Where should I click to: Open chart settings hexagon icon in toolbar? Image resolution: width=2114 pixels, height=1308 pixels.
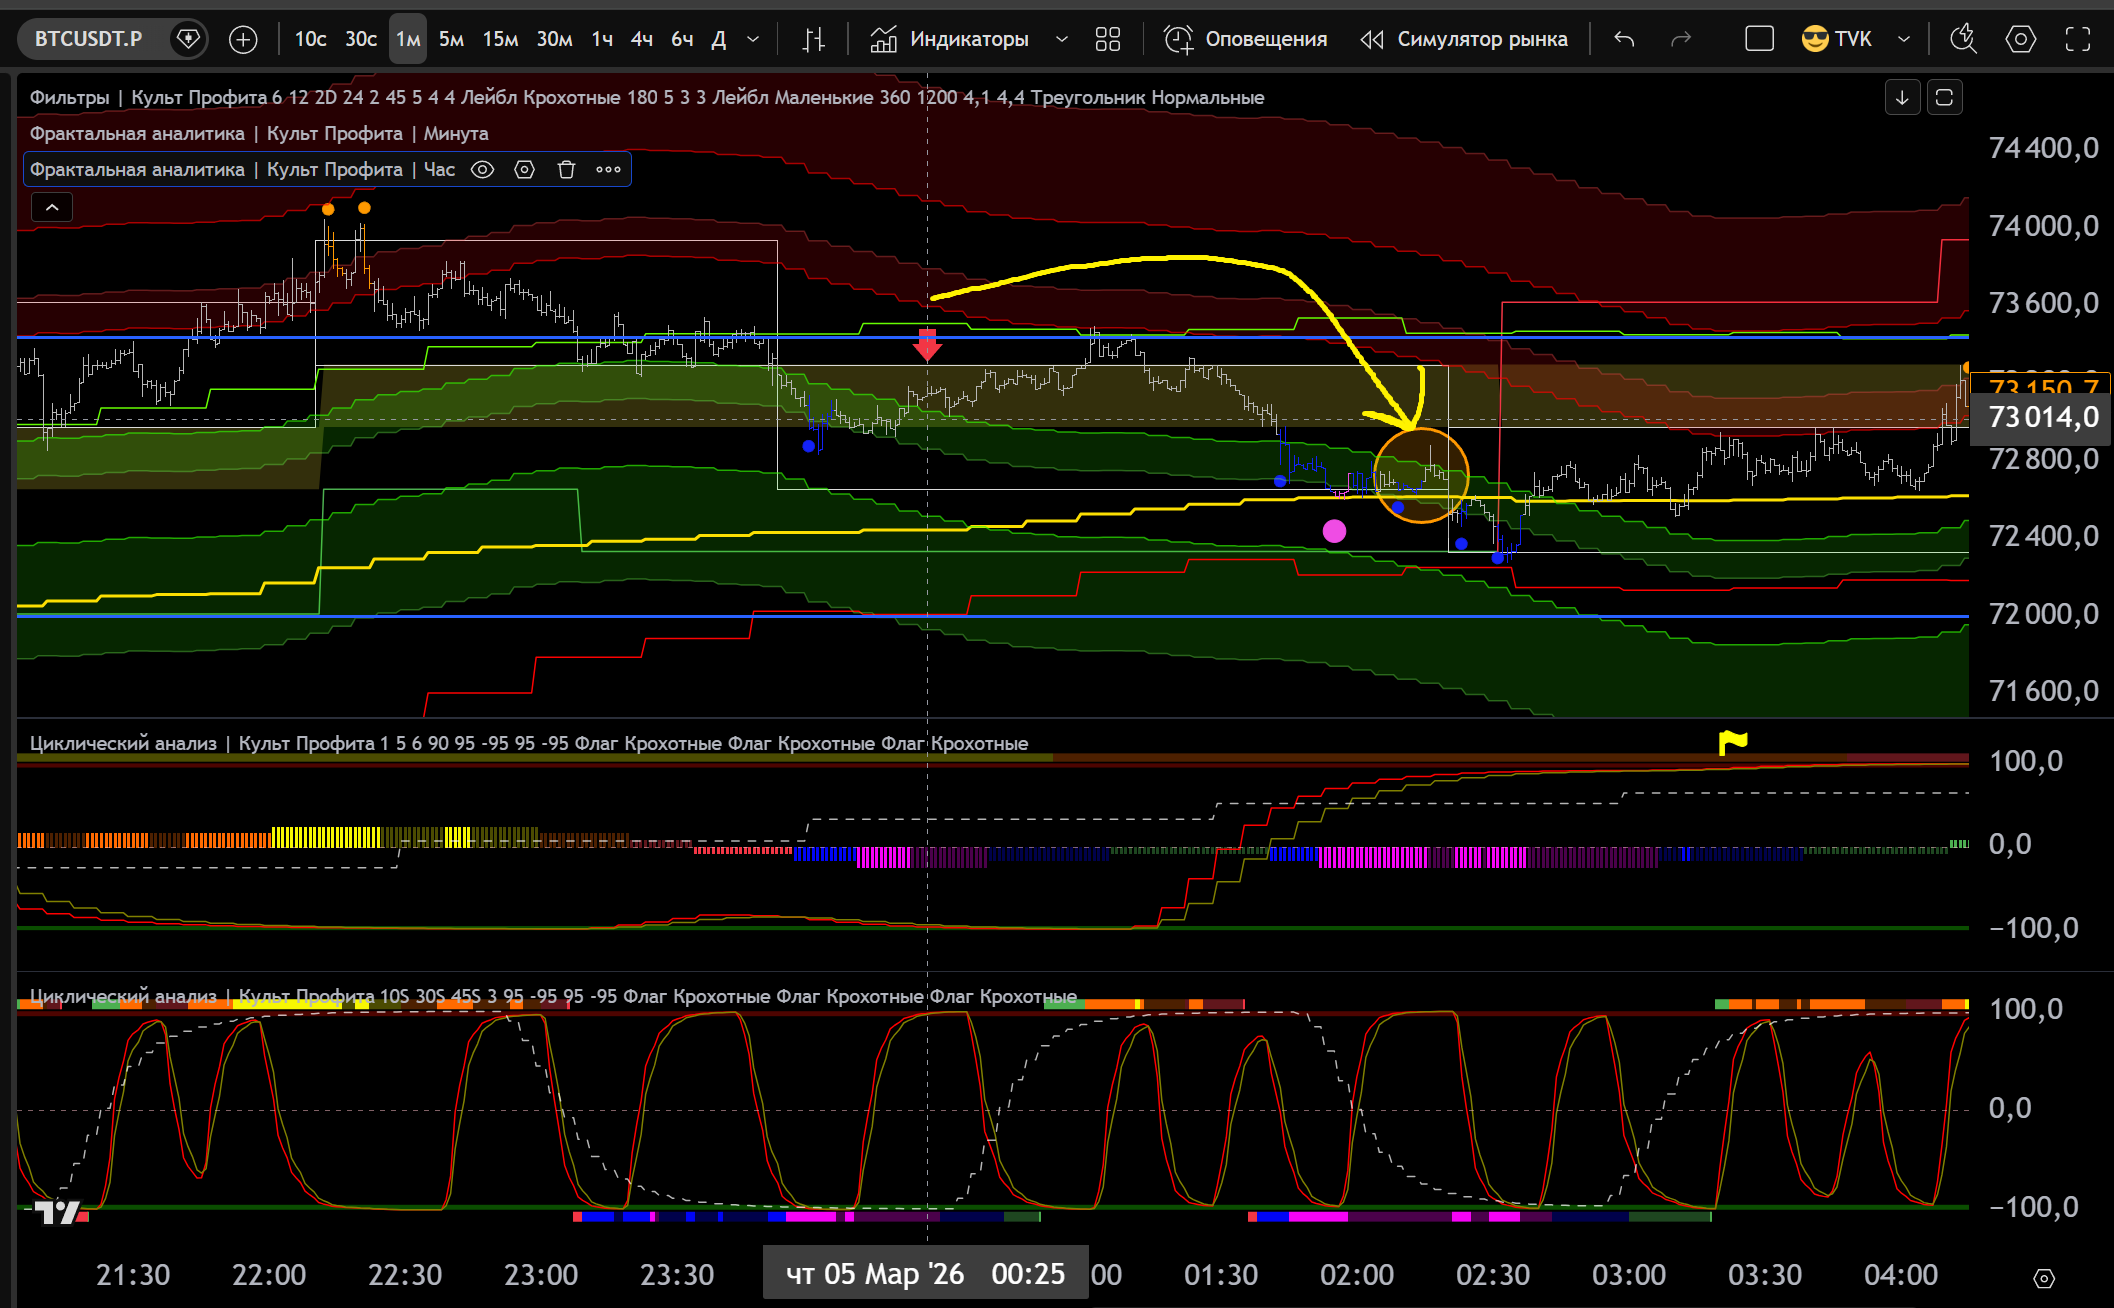(2020, 39)
